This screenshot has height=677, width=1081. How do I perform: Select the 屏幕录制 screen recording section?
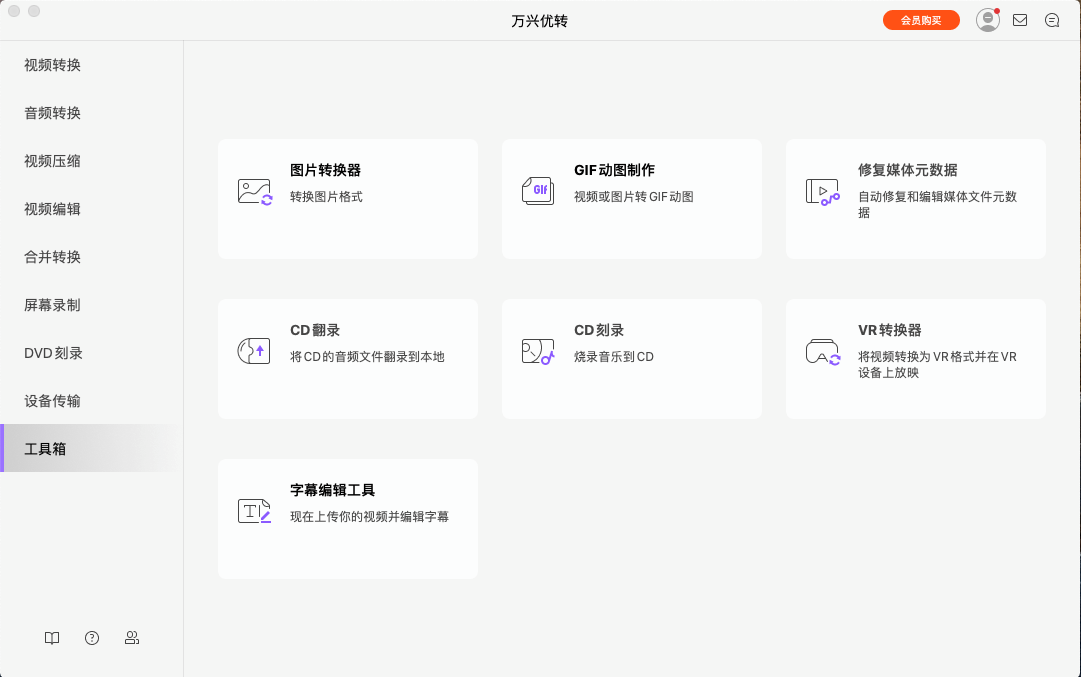point(51,304)
